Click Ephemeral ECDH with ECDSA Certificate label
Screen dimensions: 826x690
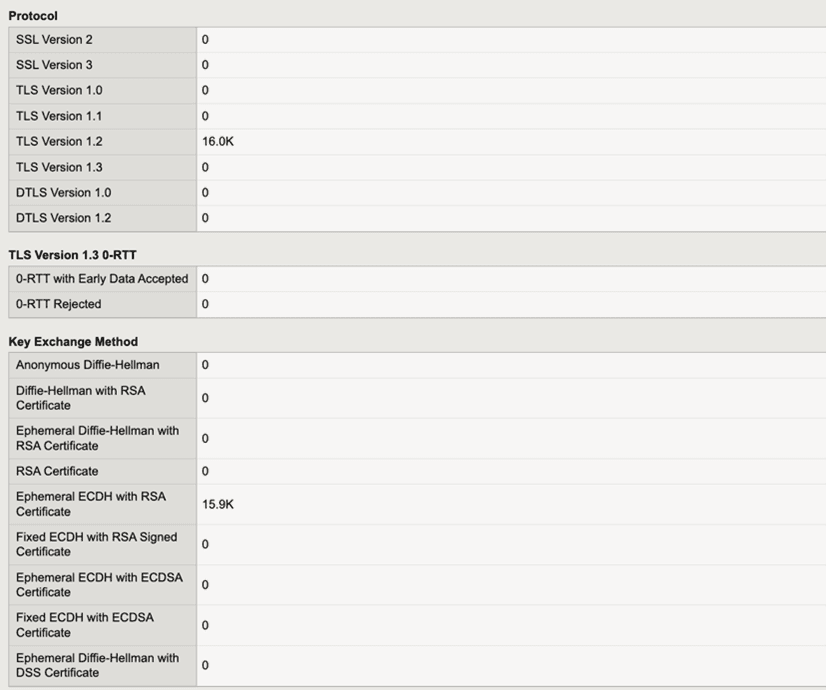click(99, 585)
